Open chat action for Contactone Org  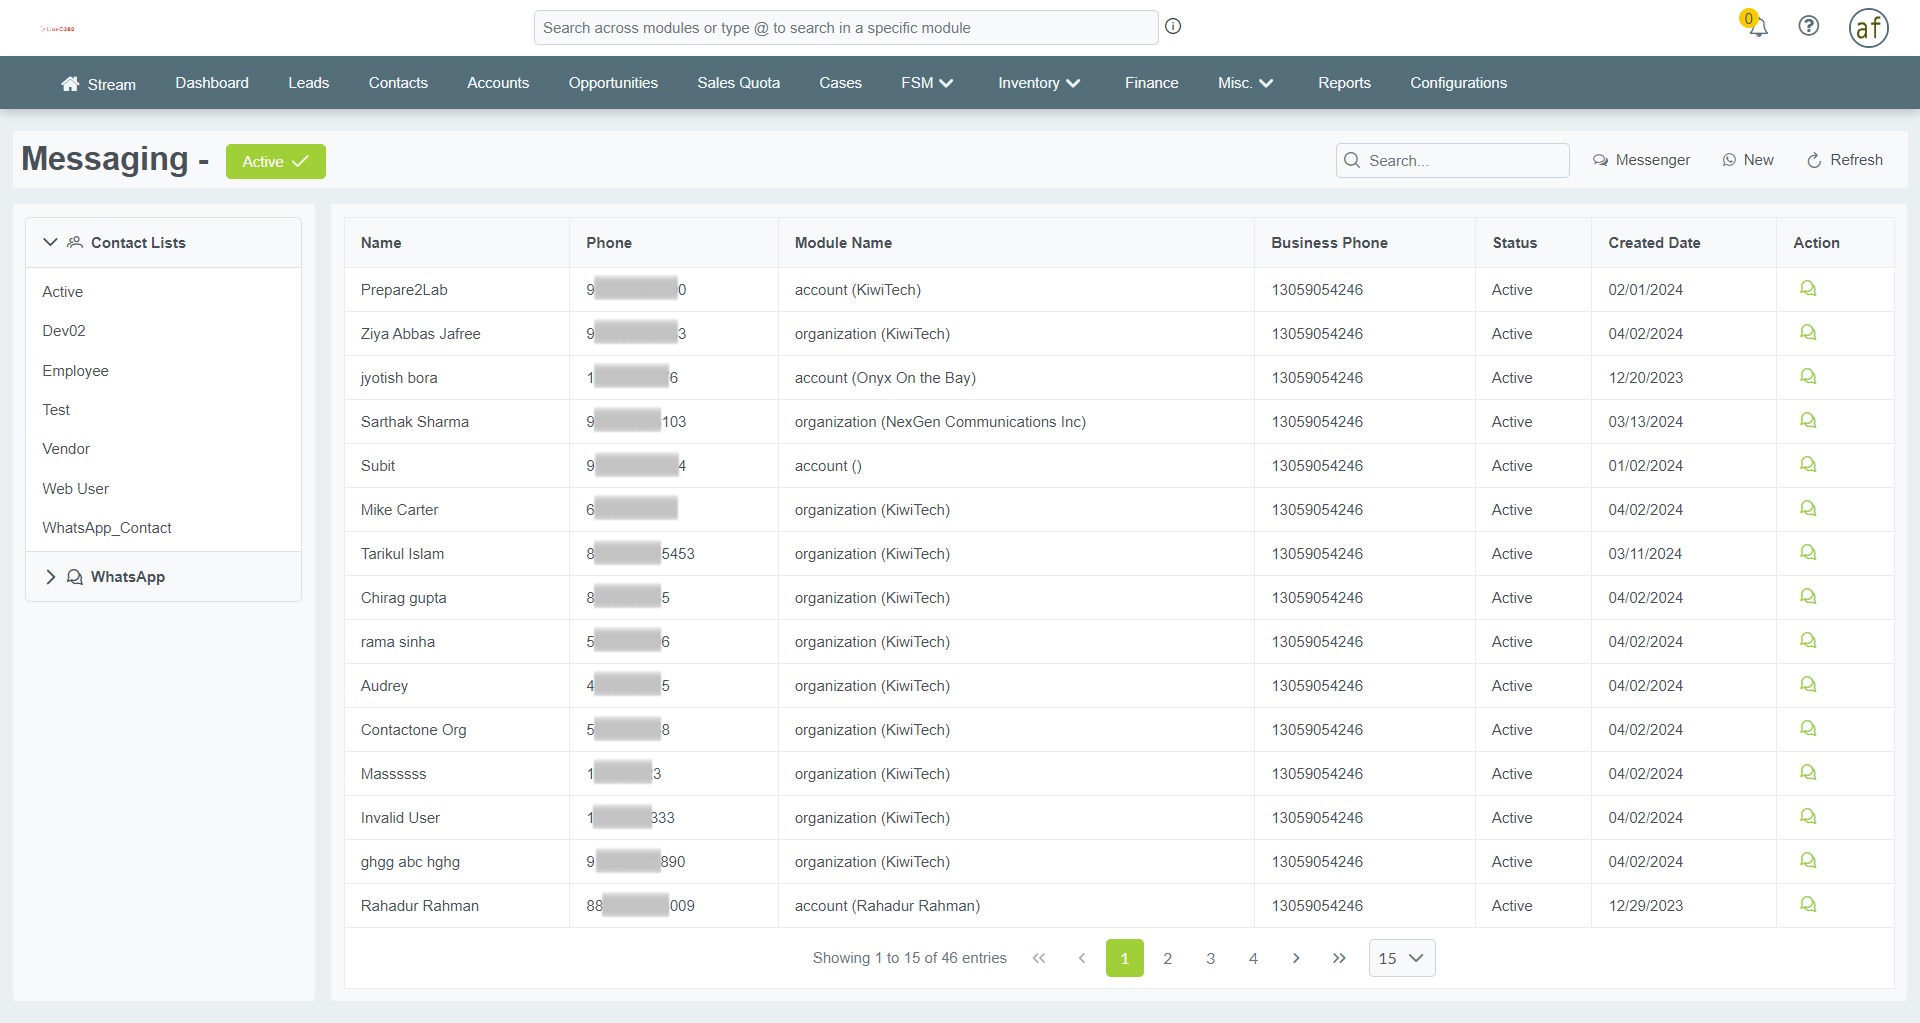pyautogui.click(x=1808, y=729)
